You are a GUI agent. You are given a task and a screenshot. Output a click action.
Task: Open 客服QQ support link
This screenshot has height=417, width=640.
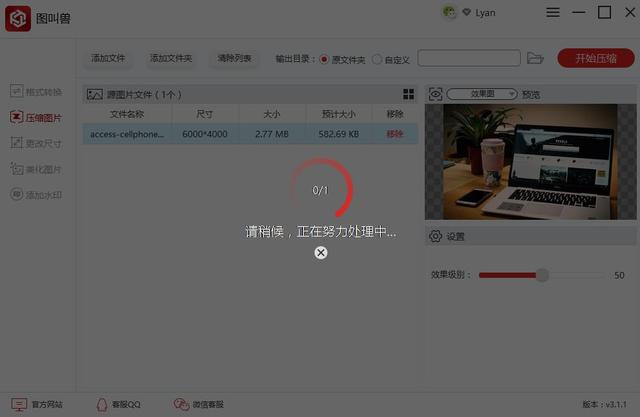(x=118, y=404)
